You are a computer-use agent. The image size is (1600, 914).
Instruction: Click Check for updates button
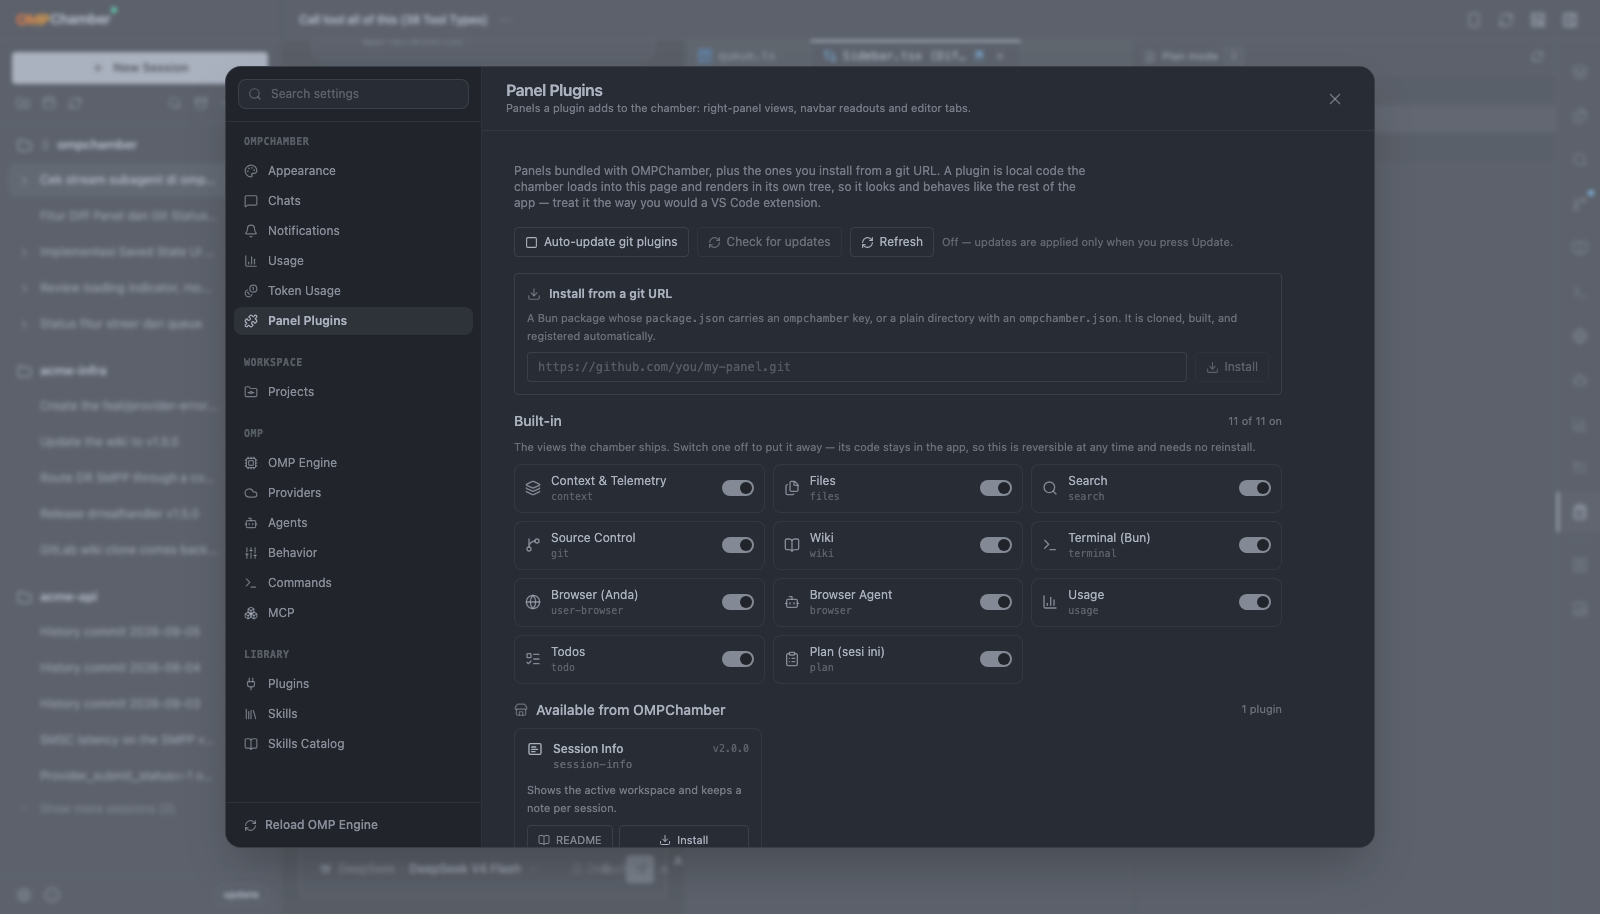tap(769, 242)
